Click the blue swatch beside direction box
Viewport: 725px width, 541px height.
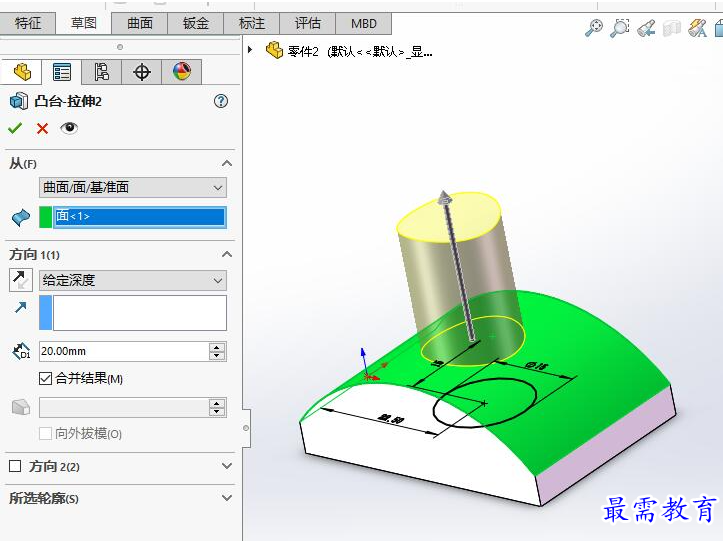[x=46, y=313]
